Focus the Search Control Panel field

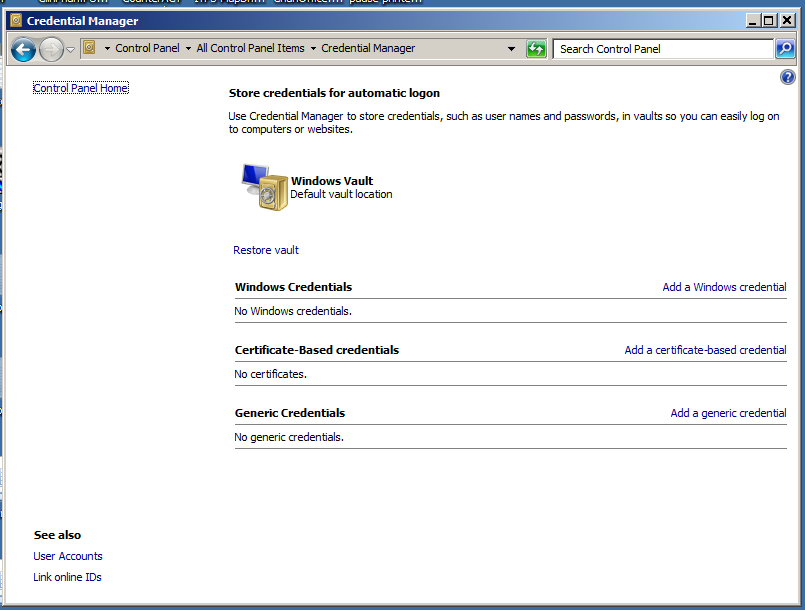pyautogui.click(x=663, y=49)
